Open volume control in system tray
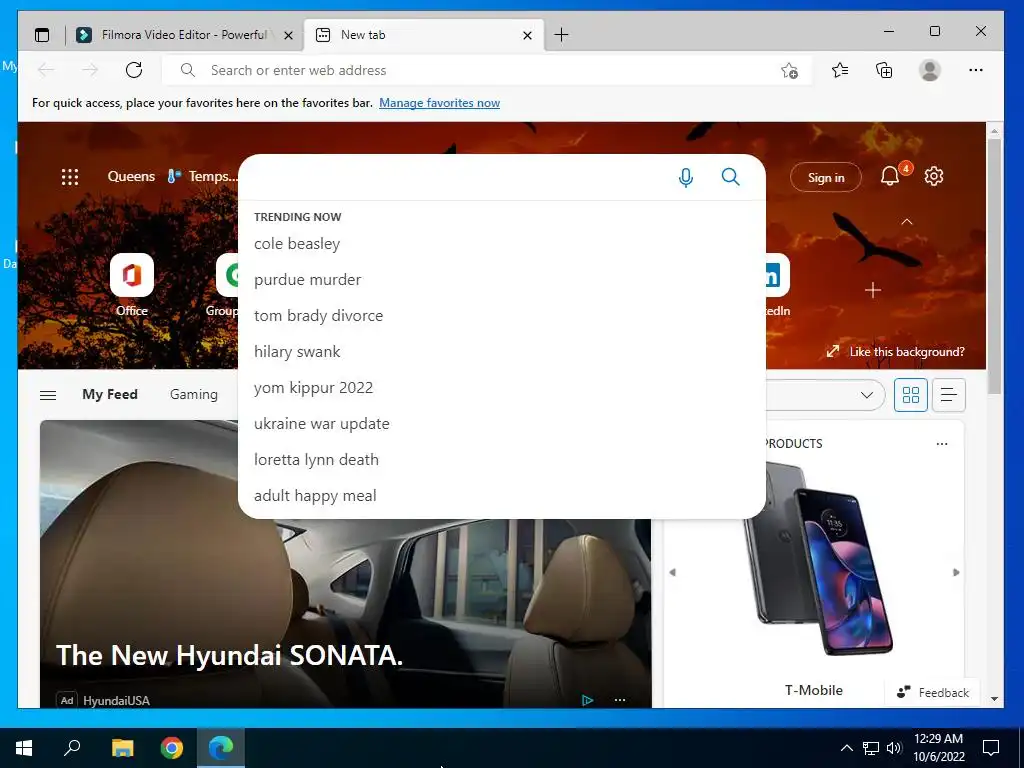This screenshot has width=1024, height=768. point(894,748)
